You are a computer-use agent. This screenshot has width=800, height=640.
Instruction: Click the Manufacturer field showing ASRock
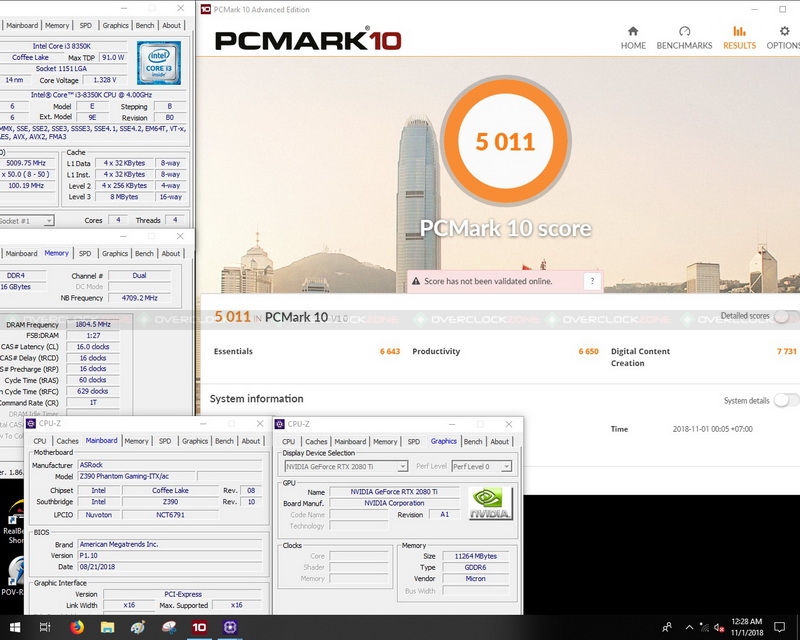(170, 465)
